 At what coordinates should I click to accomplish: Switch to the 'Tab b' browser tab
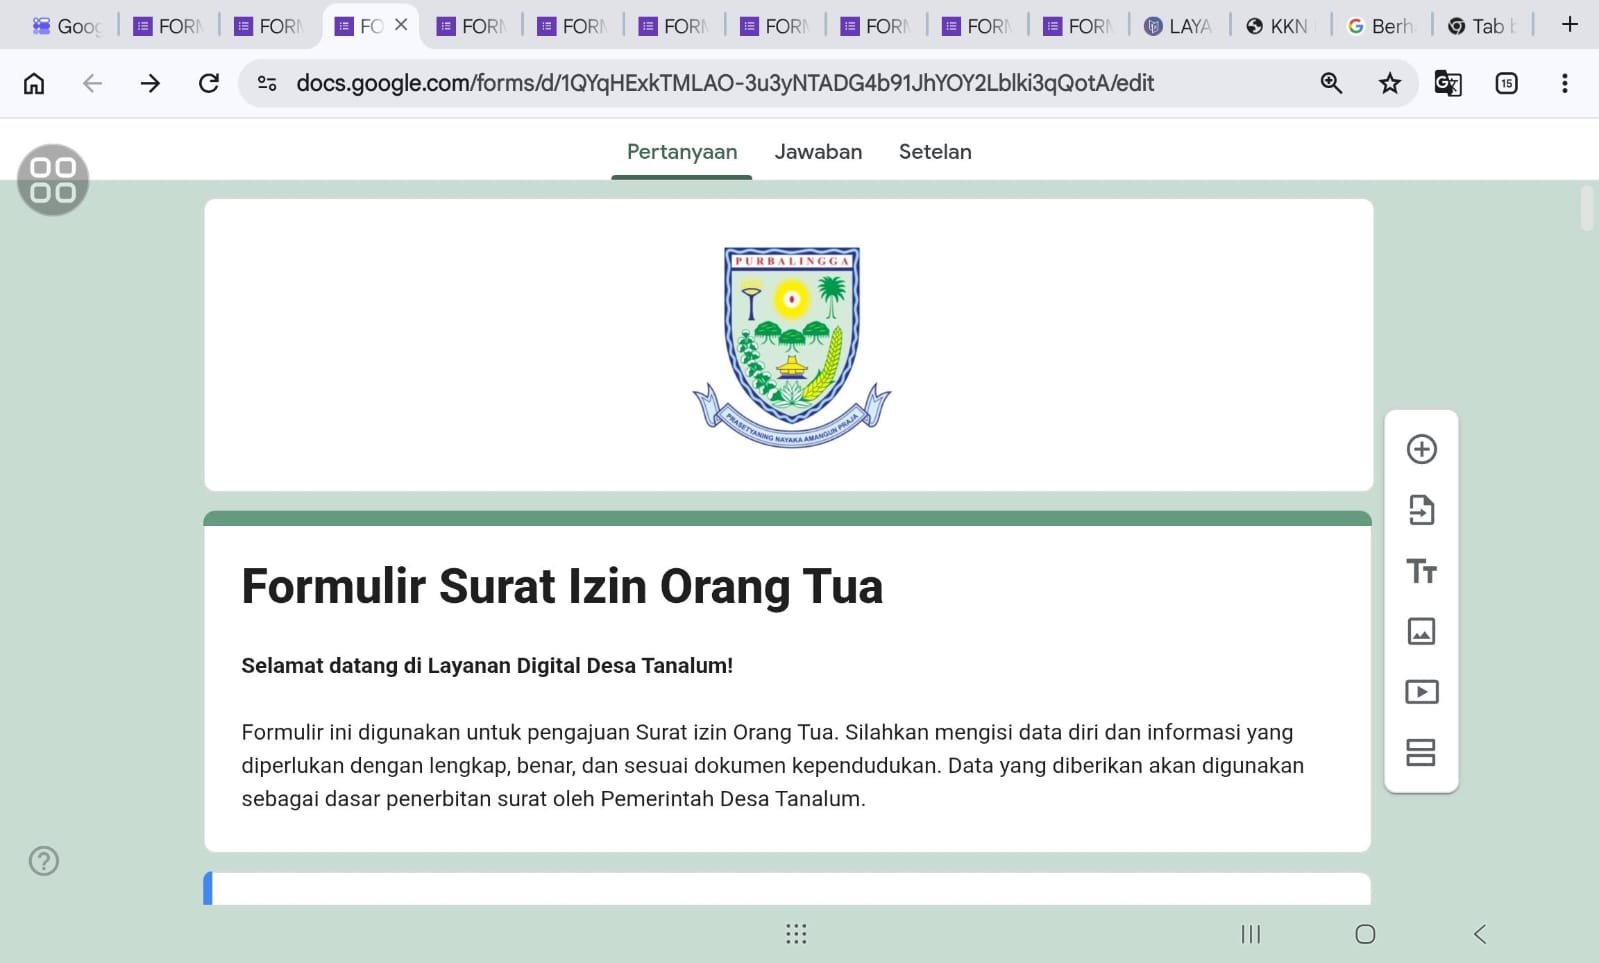point(1483,26)
